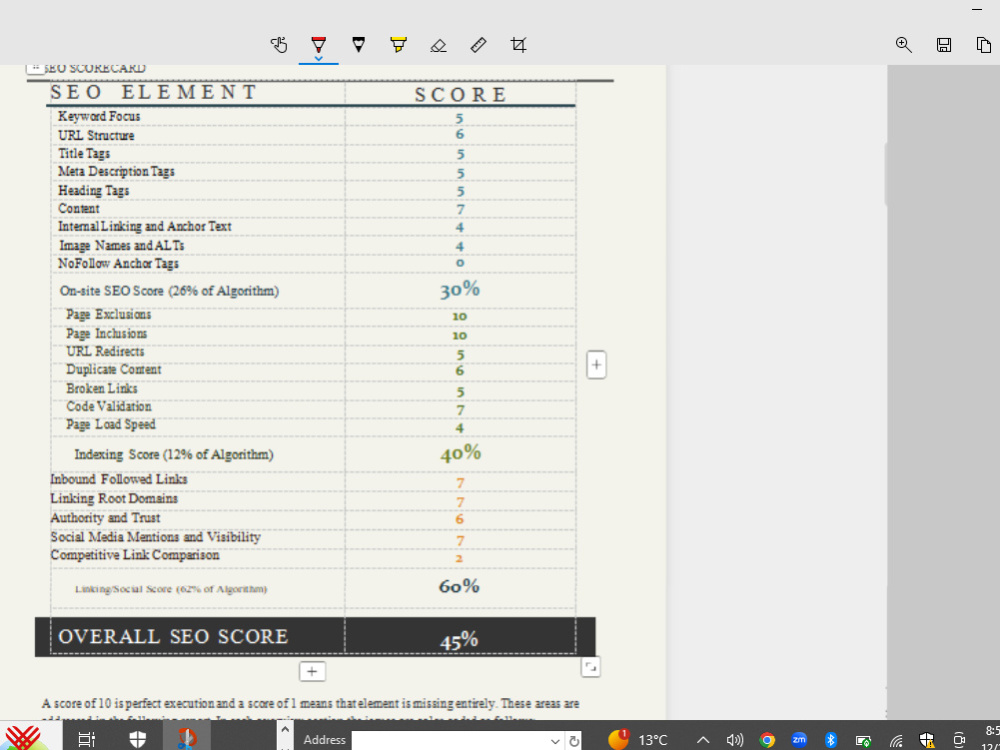Click the 30% On-site SEO score value
This screenshot has height=750, width=1000.
pos(460,290)
